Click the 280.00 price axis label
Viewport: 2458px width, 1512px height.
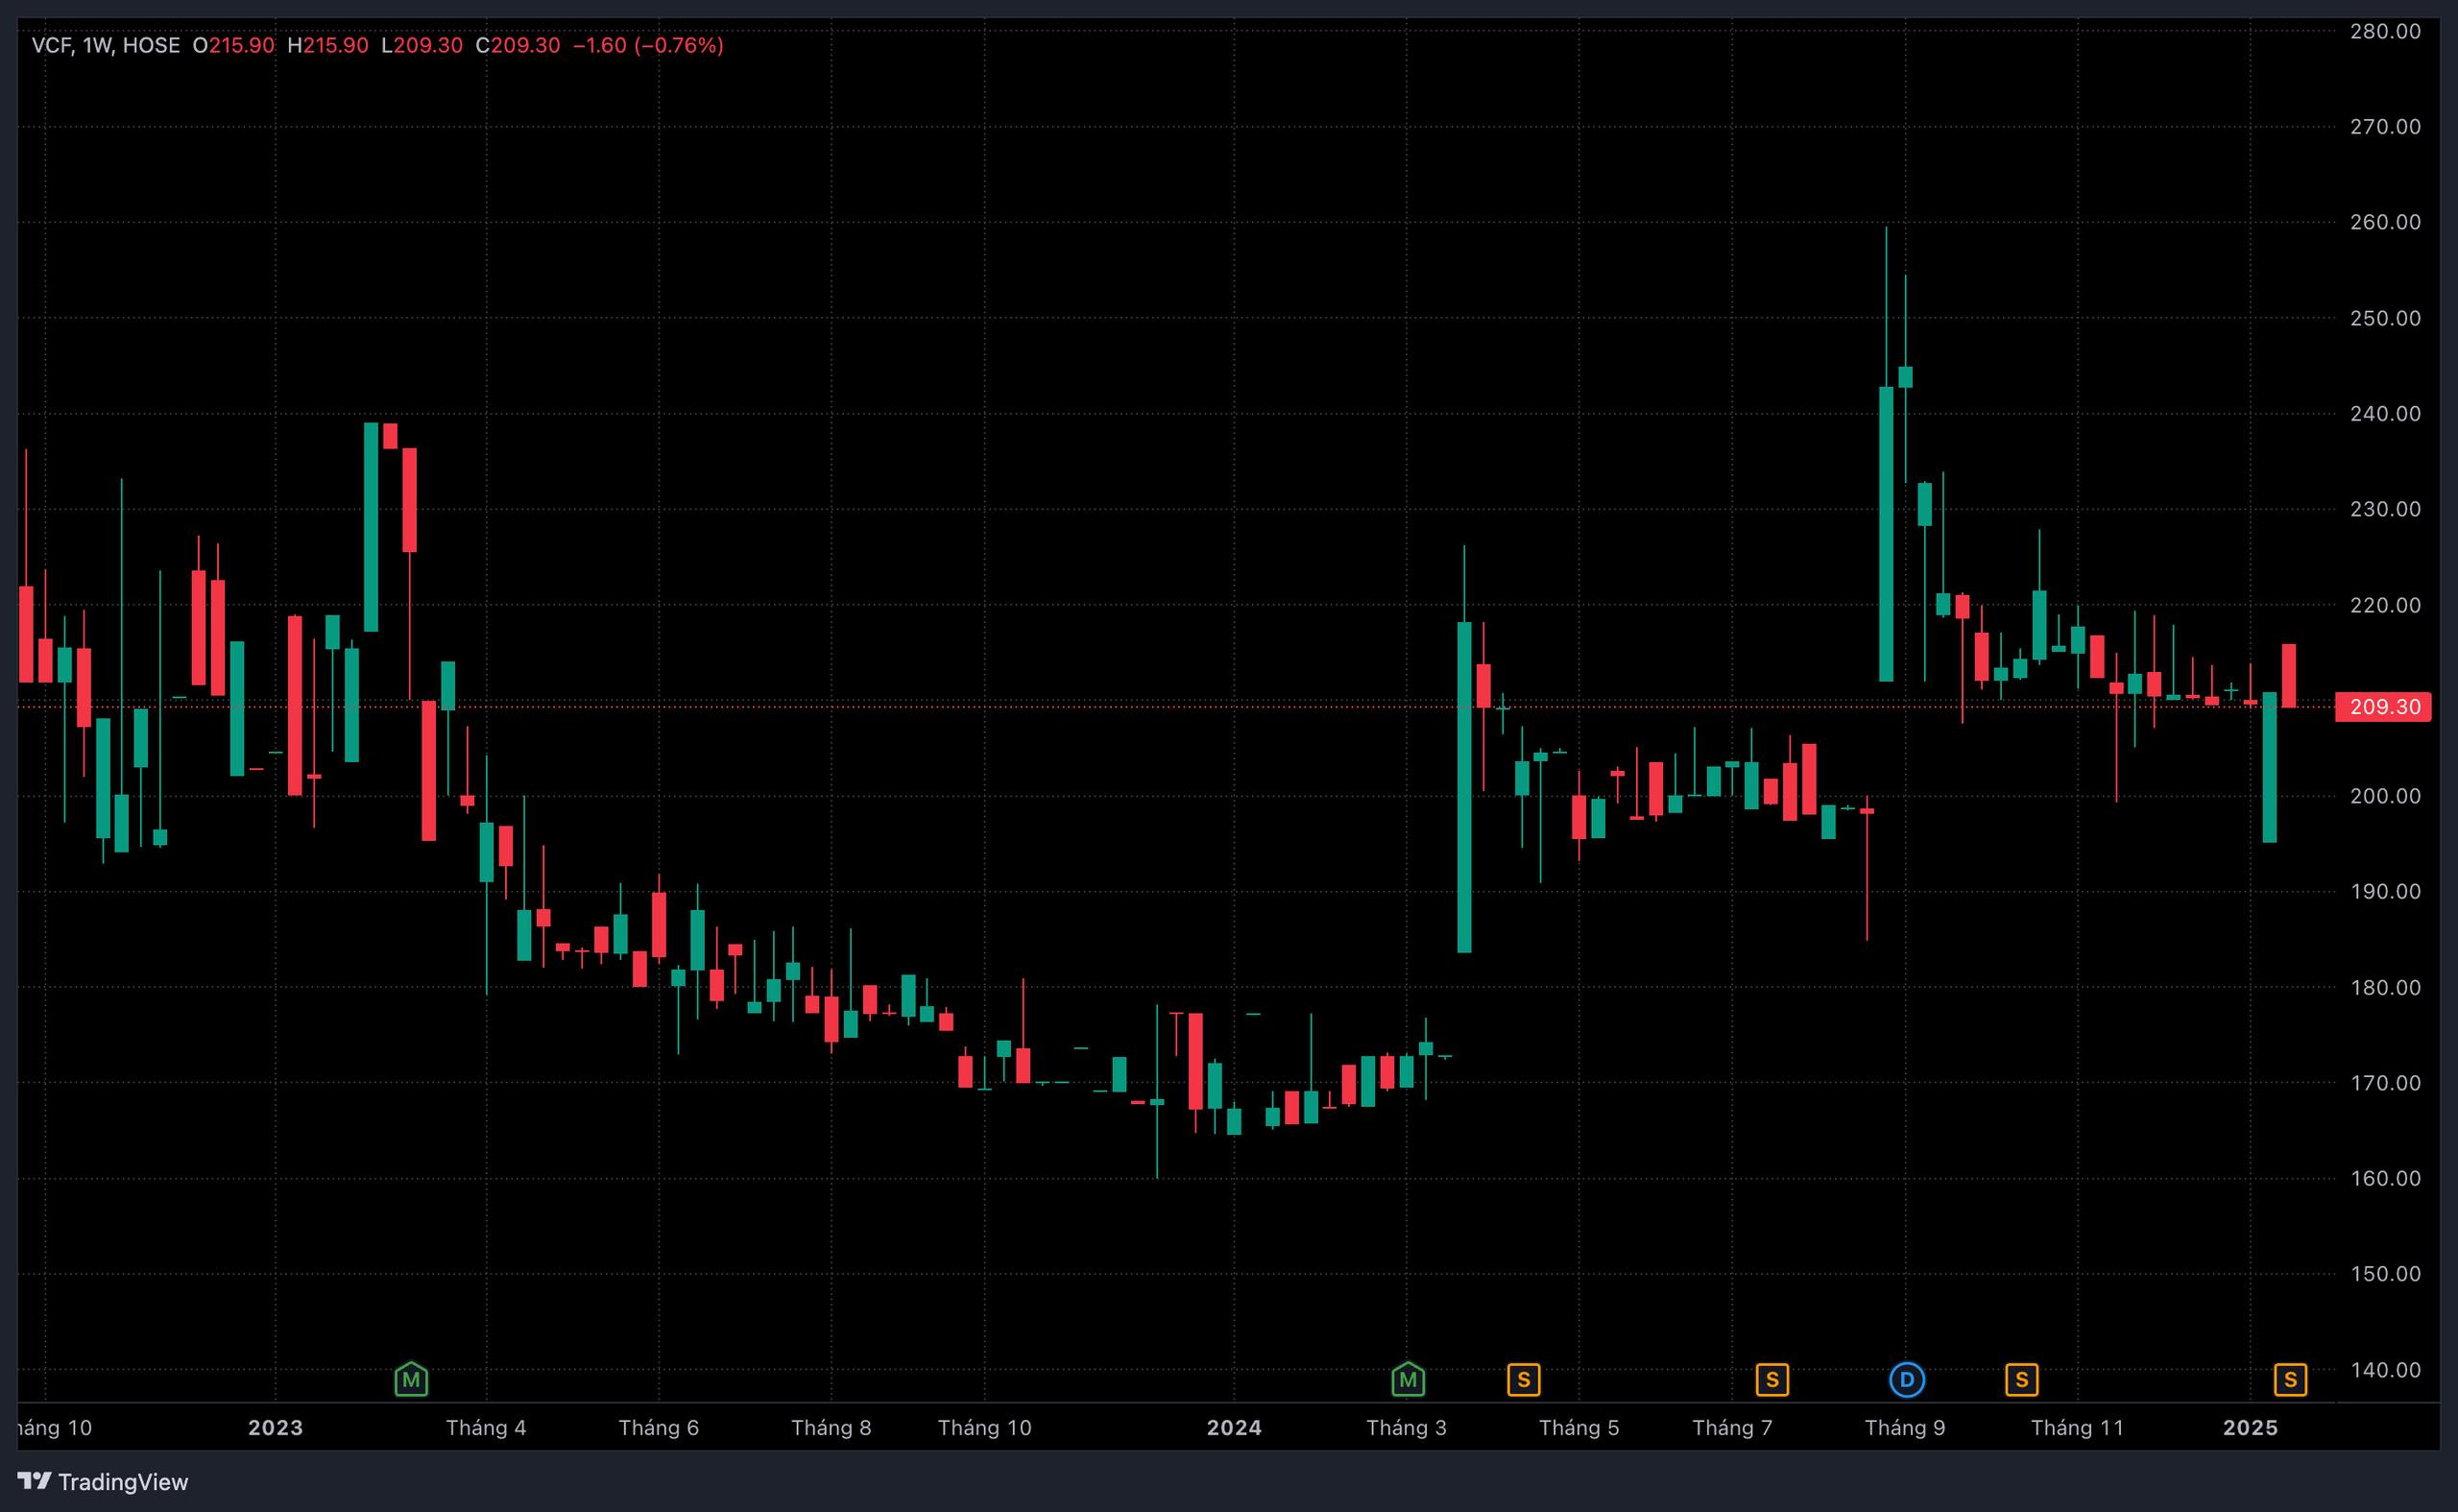[x=2385, y=31]
